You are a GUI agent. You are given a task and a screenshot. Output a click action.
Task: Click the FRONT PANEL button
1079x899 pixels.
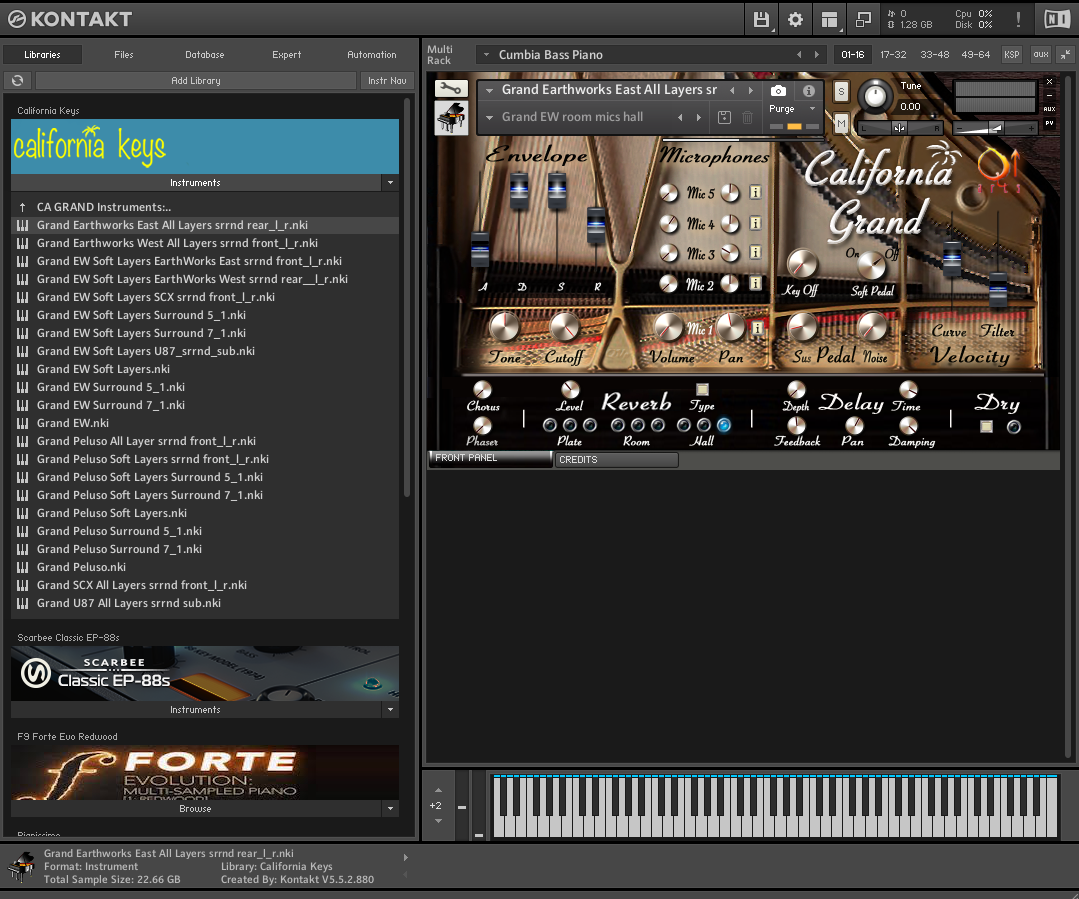coord(490,458)
